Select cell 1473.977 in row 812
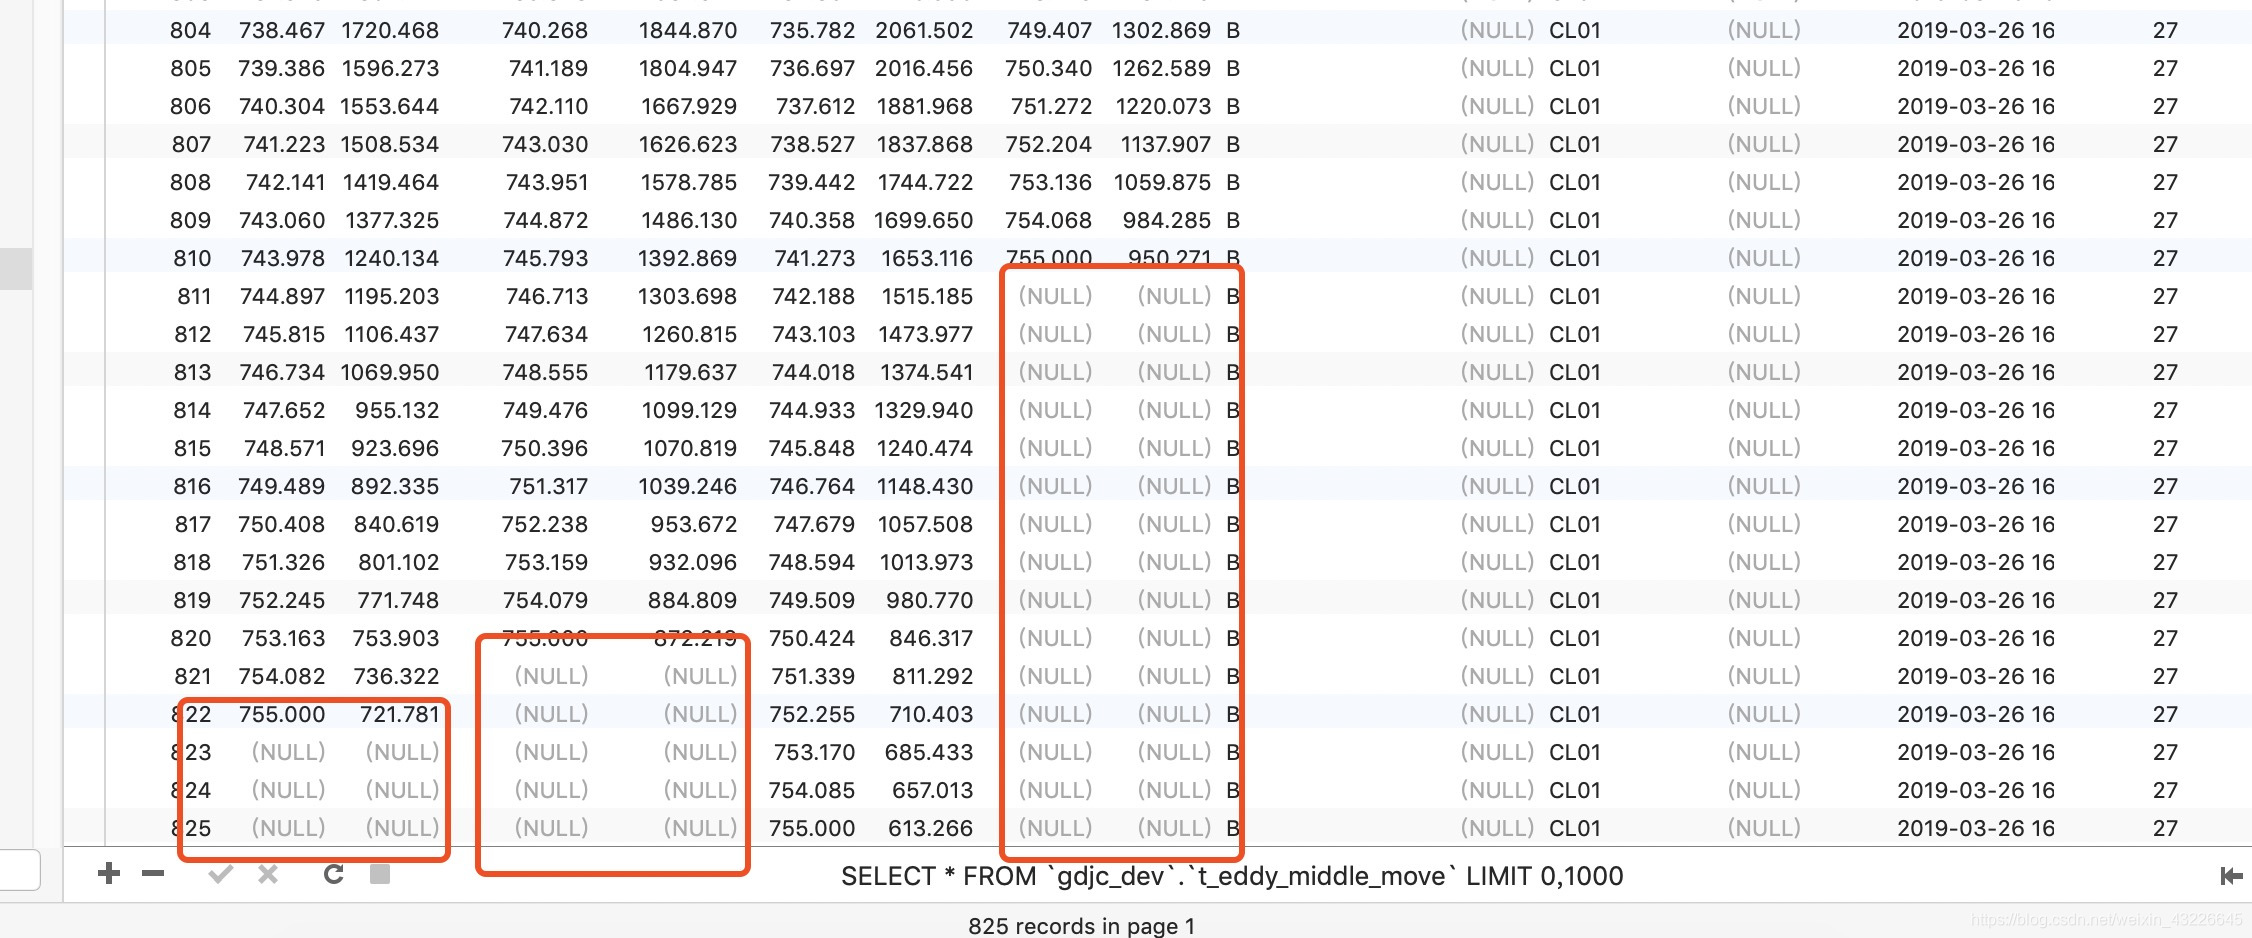The width and height of the screenshot is (2252, 938). pyautogui.click(x=925, y=334)
